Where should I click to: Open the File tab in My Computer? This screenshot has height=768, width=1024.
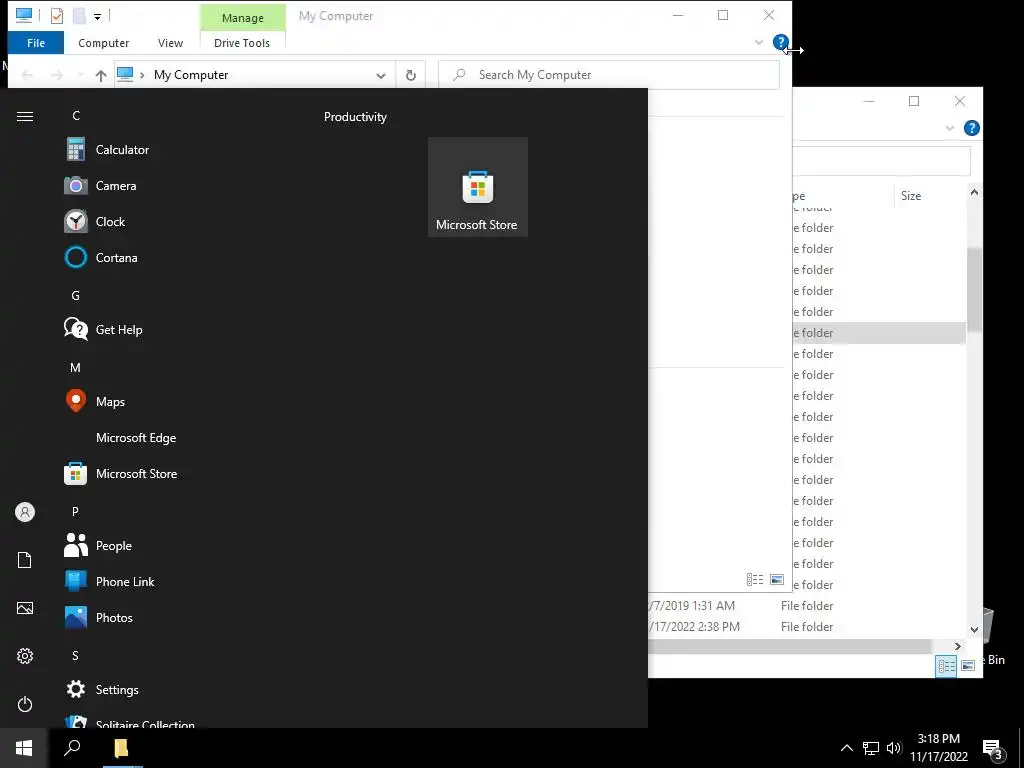pos(36,43)
